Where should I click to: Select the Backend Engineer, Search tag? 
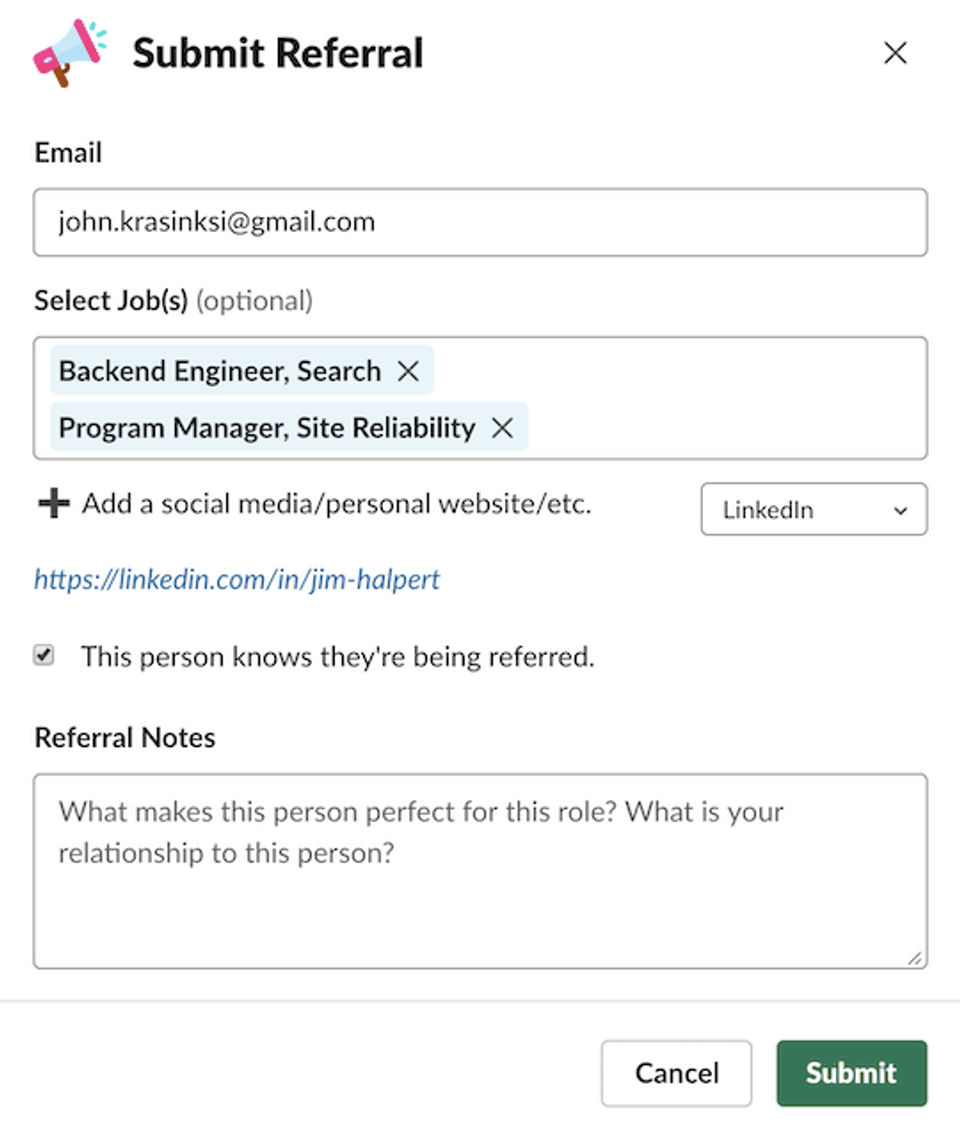(219, 371)
